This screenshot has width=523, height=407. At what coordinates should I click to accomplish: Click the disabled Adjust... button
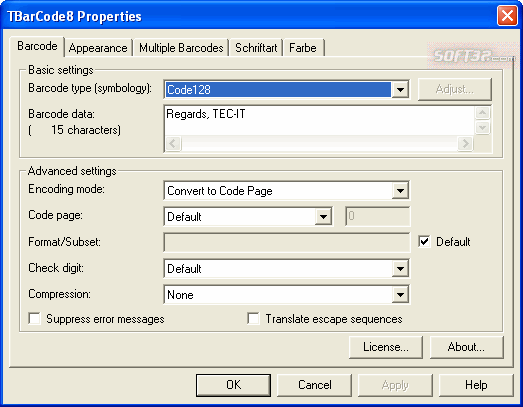tap(455, 89)
